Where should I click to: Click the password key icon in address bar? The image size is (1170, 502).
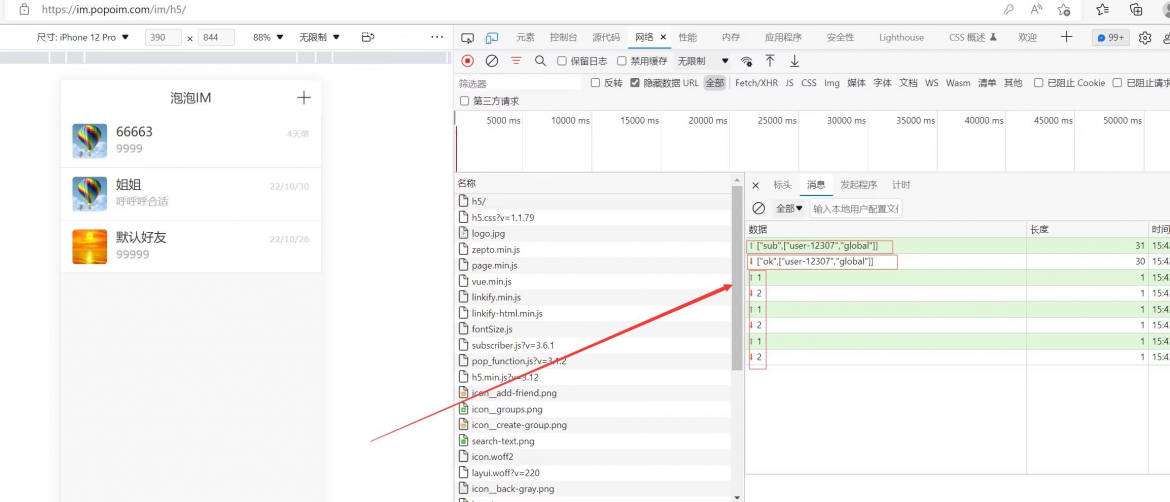(x=1009, y=10)
